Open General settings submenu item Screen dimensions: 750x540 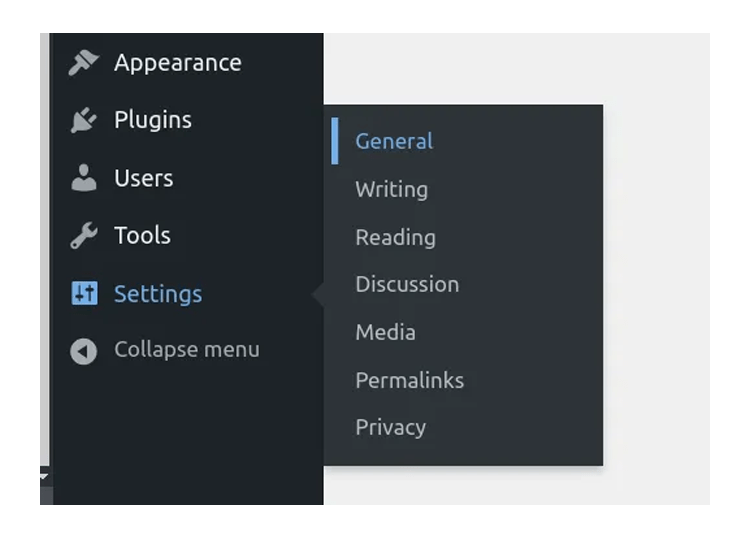coord(394,142)
